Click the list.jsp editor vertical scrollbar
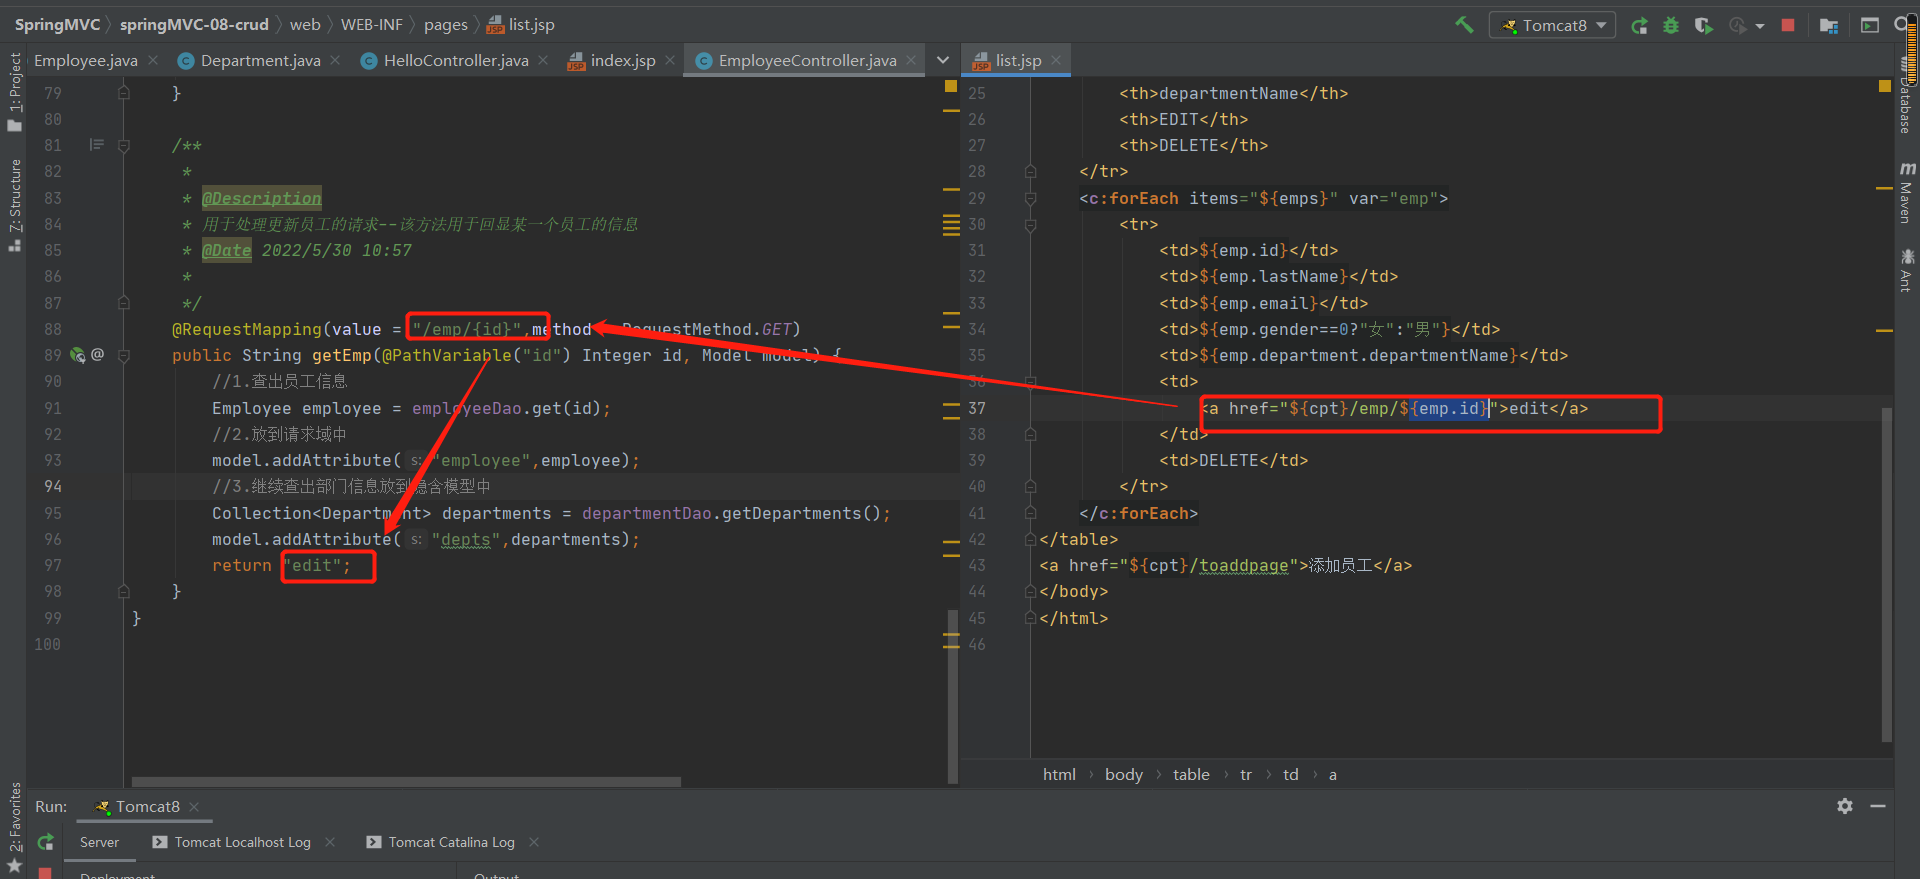Image resolution: width=1920 pixels, height=879 pixels. [x=1887, y=575]
